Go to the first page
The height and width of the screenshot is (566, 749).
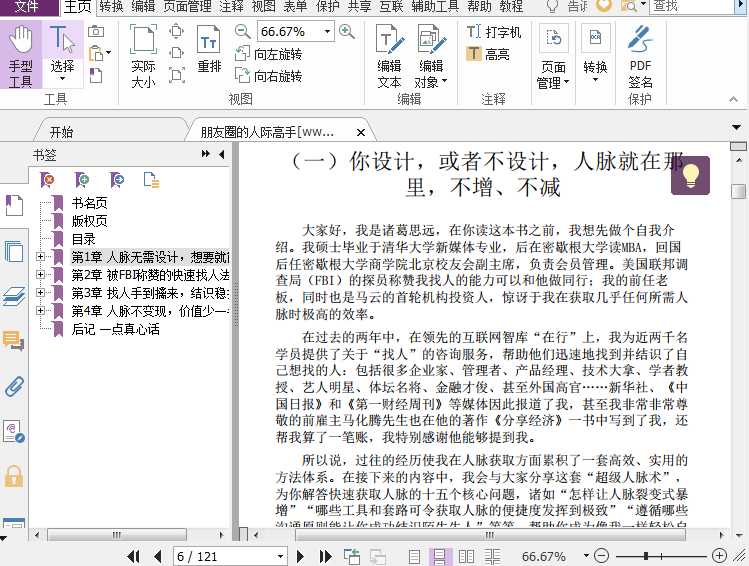point(133,556)
